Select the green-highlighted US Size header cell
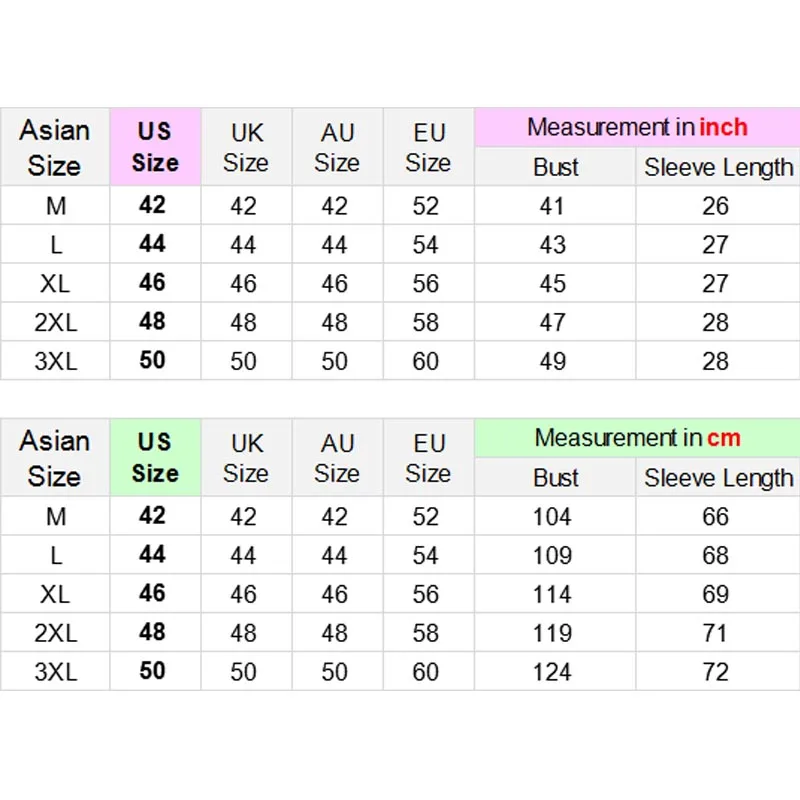This screenshot has height=800, width=800. 155,457
